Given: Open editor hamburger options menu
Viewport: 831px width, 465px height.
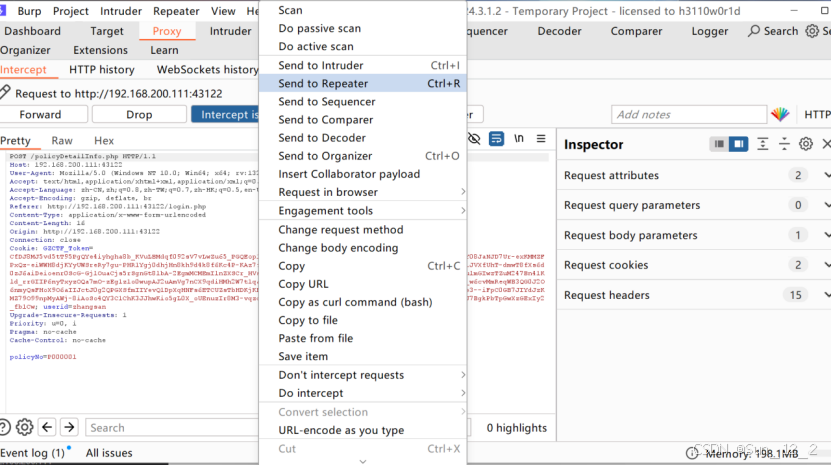Looking at the screenshot, I should click(541, 139).
